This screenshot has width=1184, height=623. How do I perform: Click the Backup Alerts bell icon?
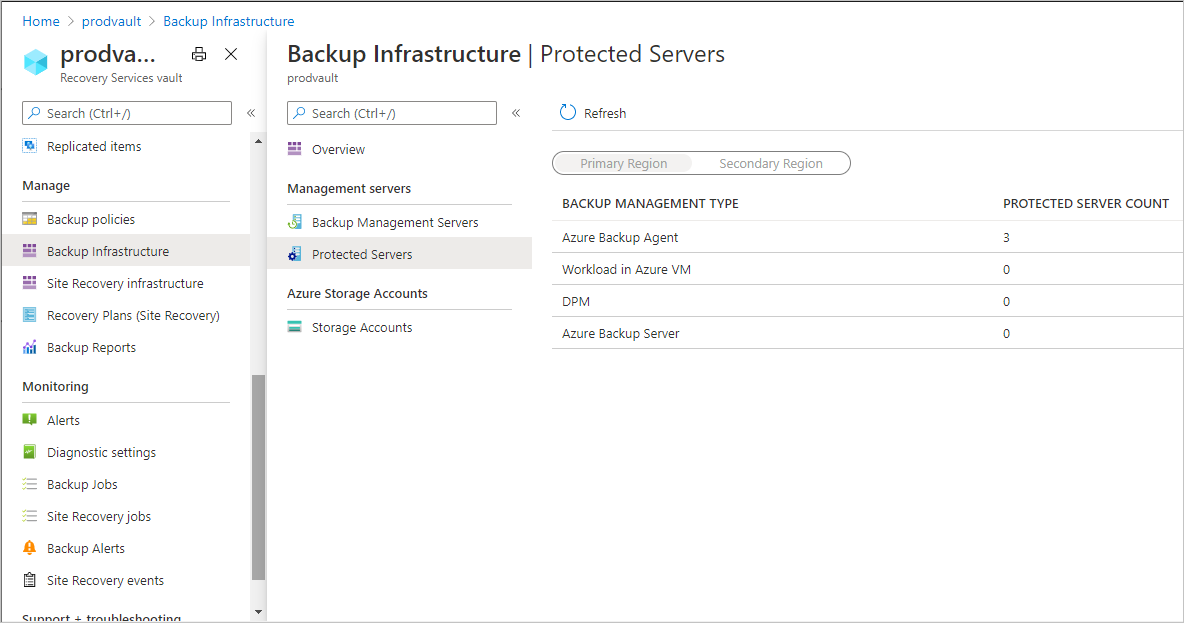click(29, 548)
